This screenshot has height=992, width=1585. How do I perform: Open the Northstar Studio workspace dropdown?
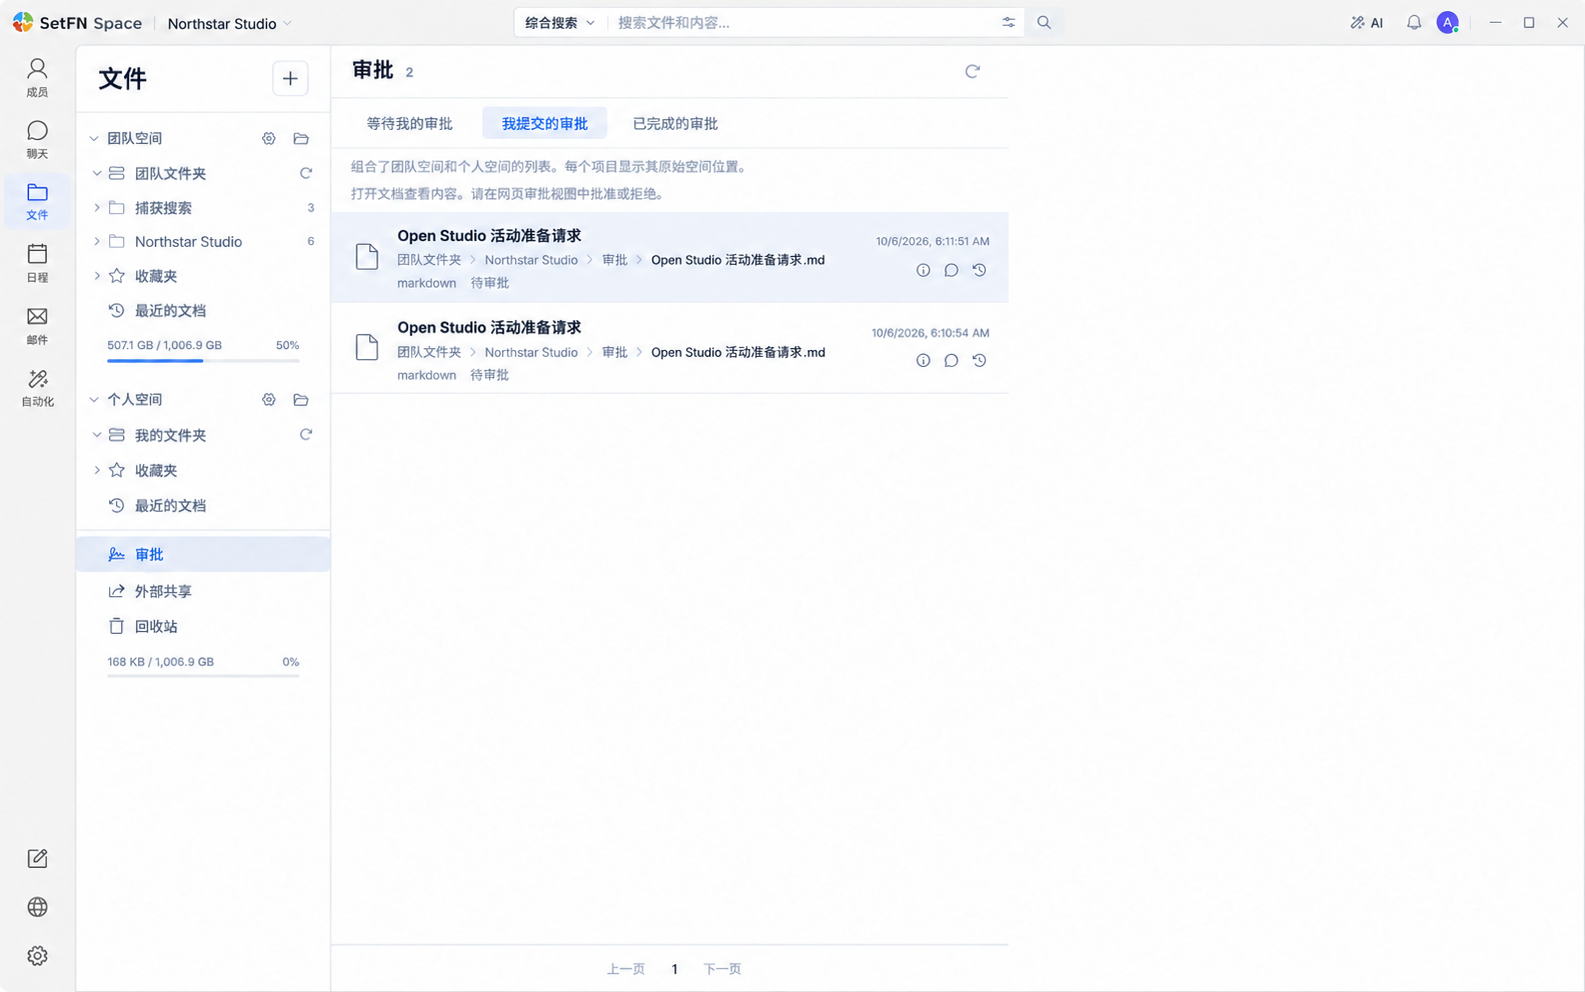coord(229,23)
